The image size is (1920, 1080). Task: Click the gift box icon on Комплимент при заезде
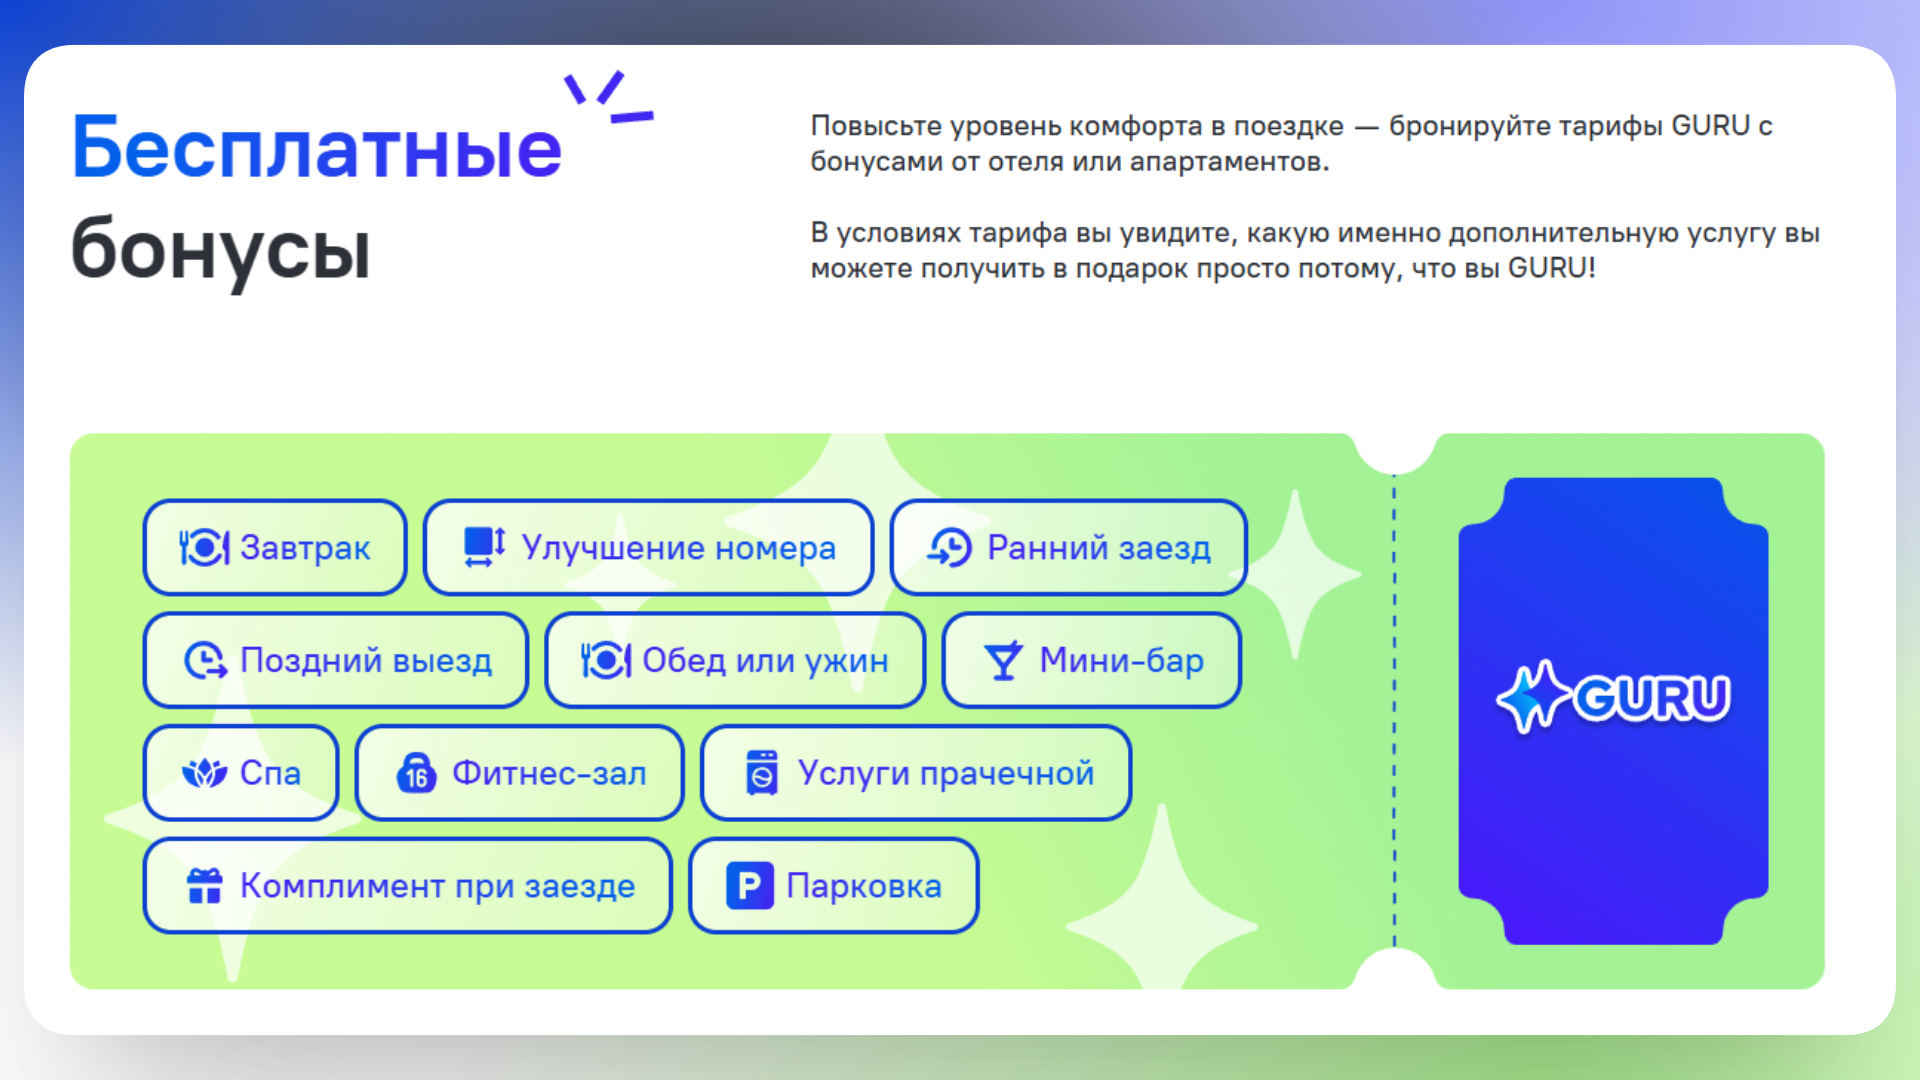pyautogui.click(x=203, y=885)
